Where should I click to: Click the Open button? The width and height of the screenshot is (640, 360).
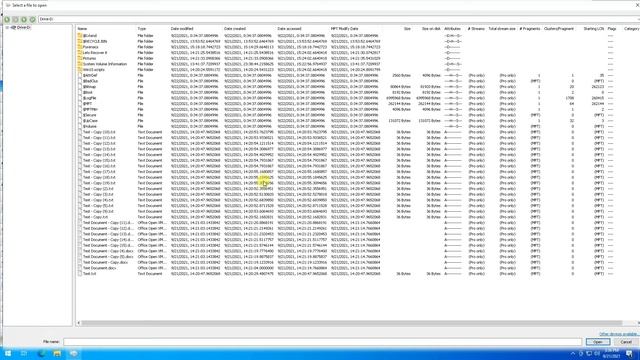[598, 342]
